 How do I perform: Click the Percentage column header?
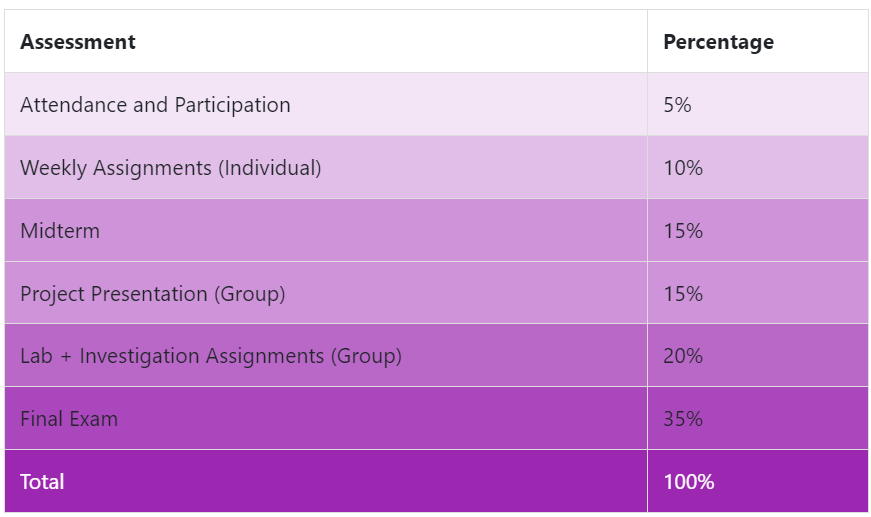coord(718,42)
